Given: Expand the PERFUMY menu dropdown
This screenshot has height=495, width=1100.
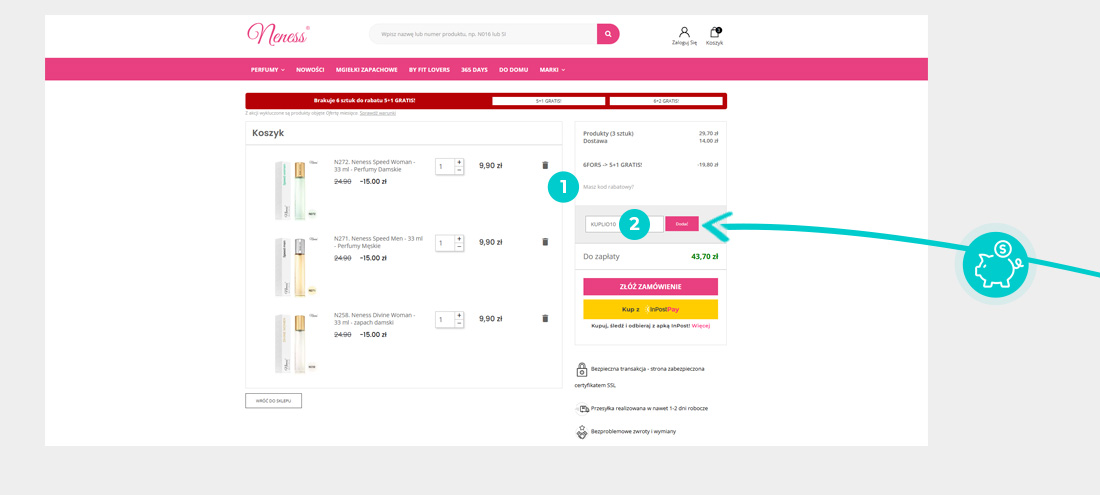Looking at the screenshot, I should click(267, 69).
